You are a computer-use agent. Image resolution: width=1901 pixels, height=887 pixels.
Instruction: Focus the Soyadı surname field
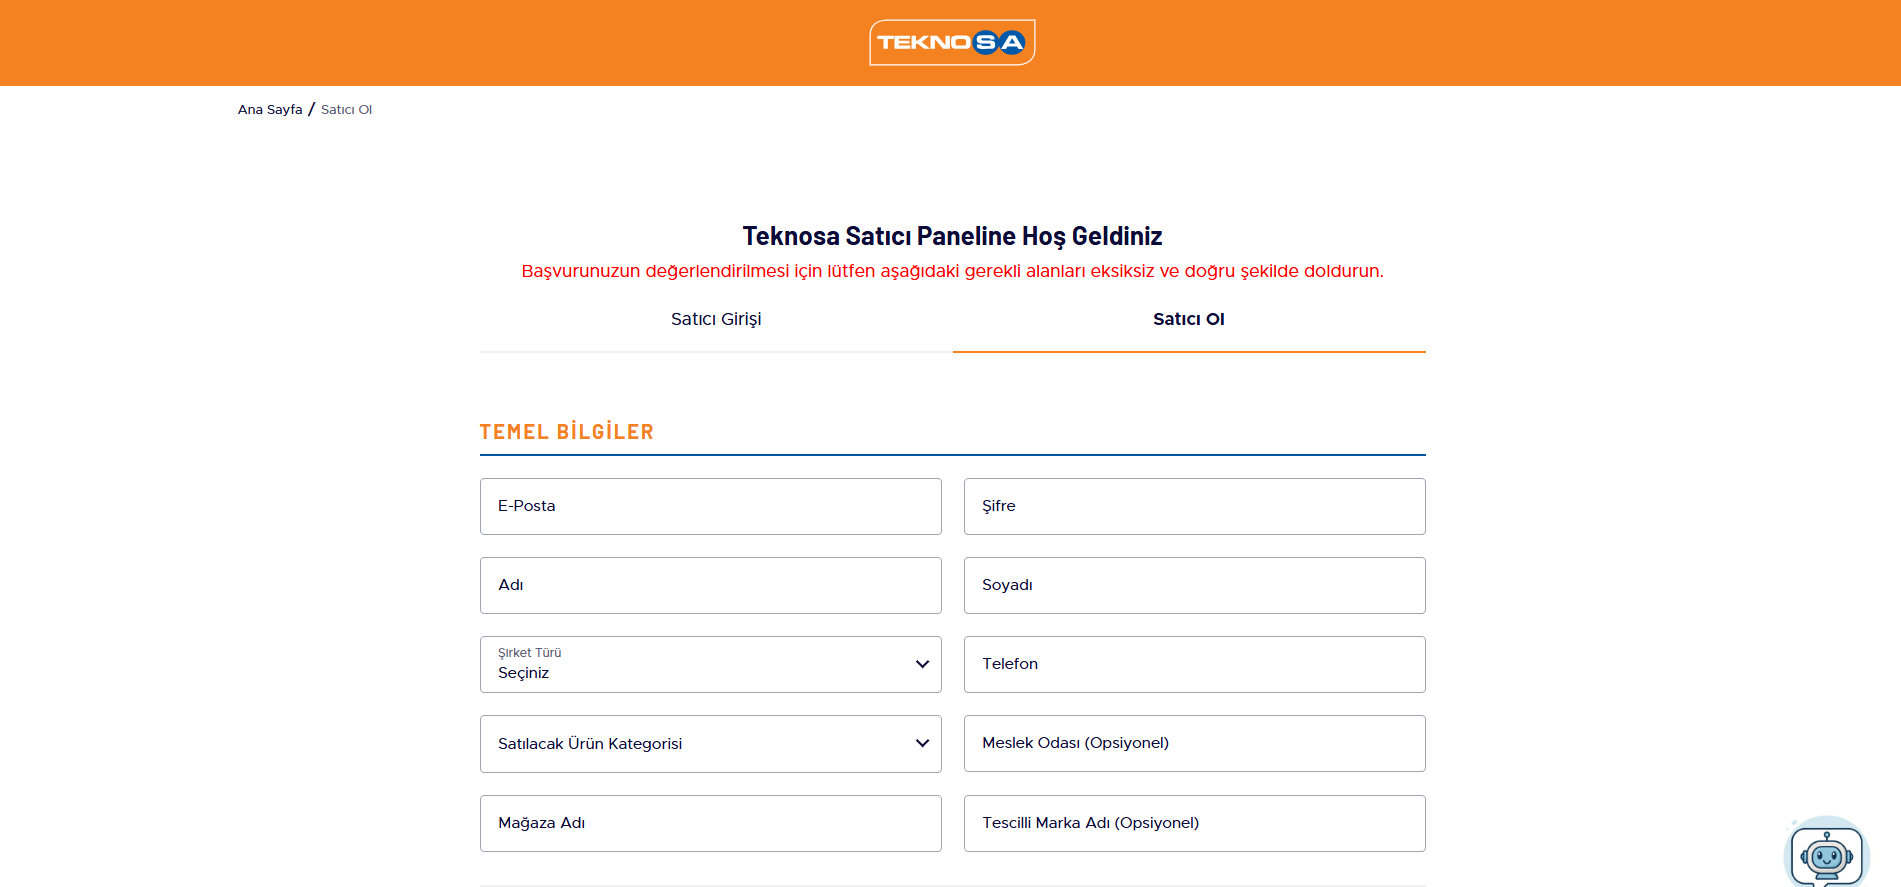[x=1194, y=585]
